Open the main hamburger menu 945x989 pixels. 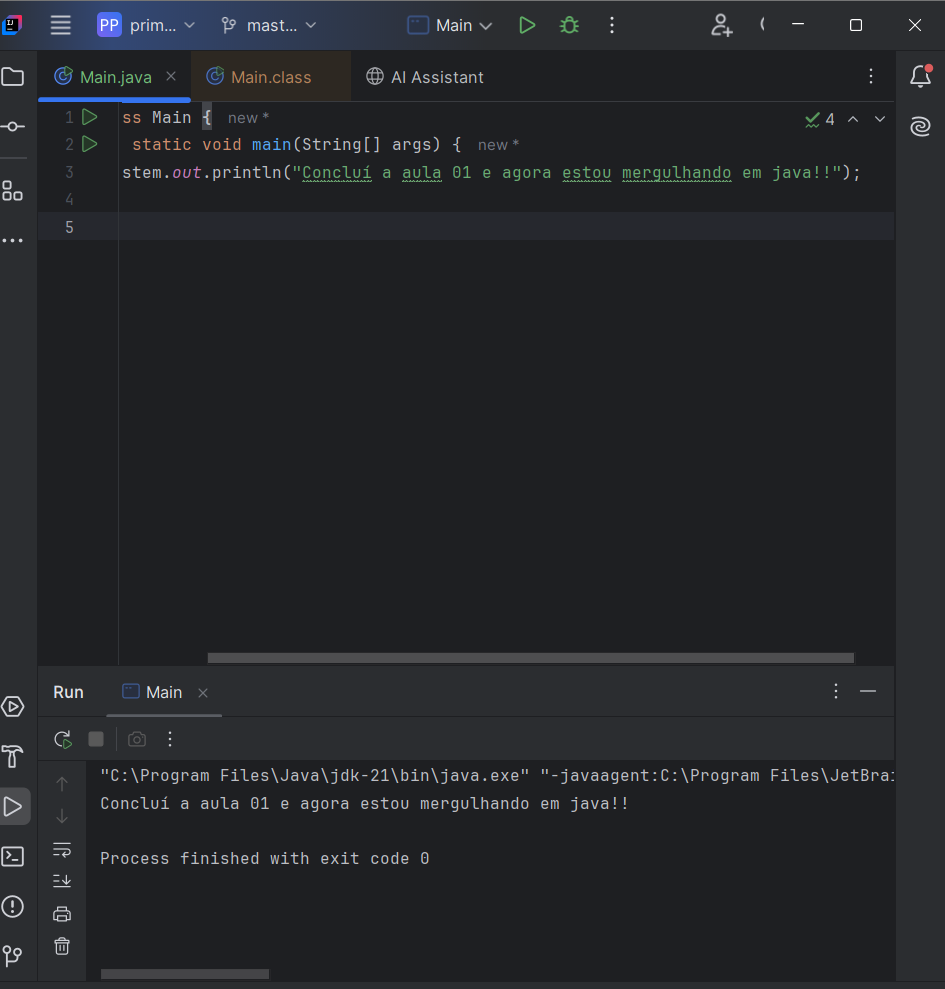click(x=61, y=25)
